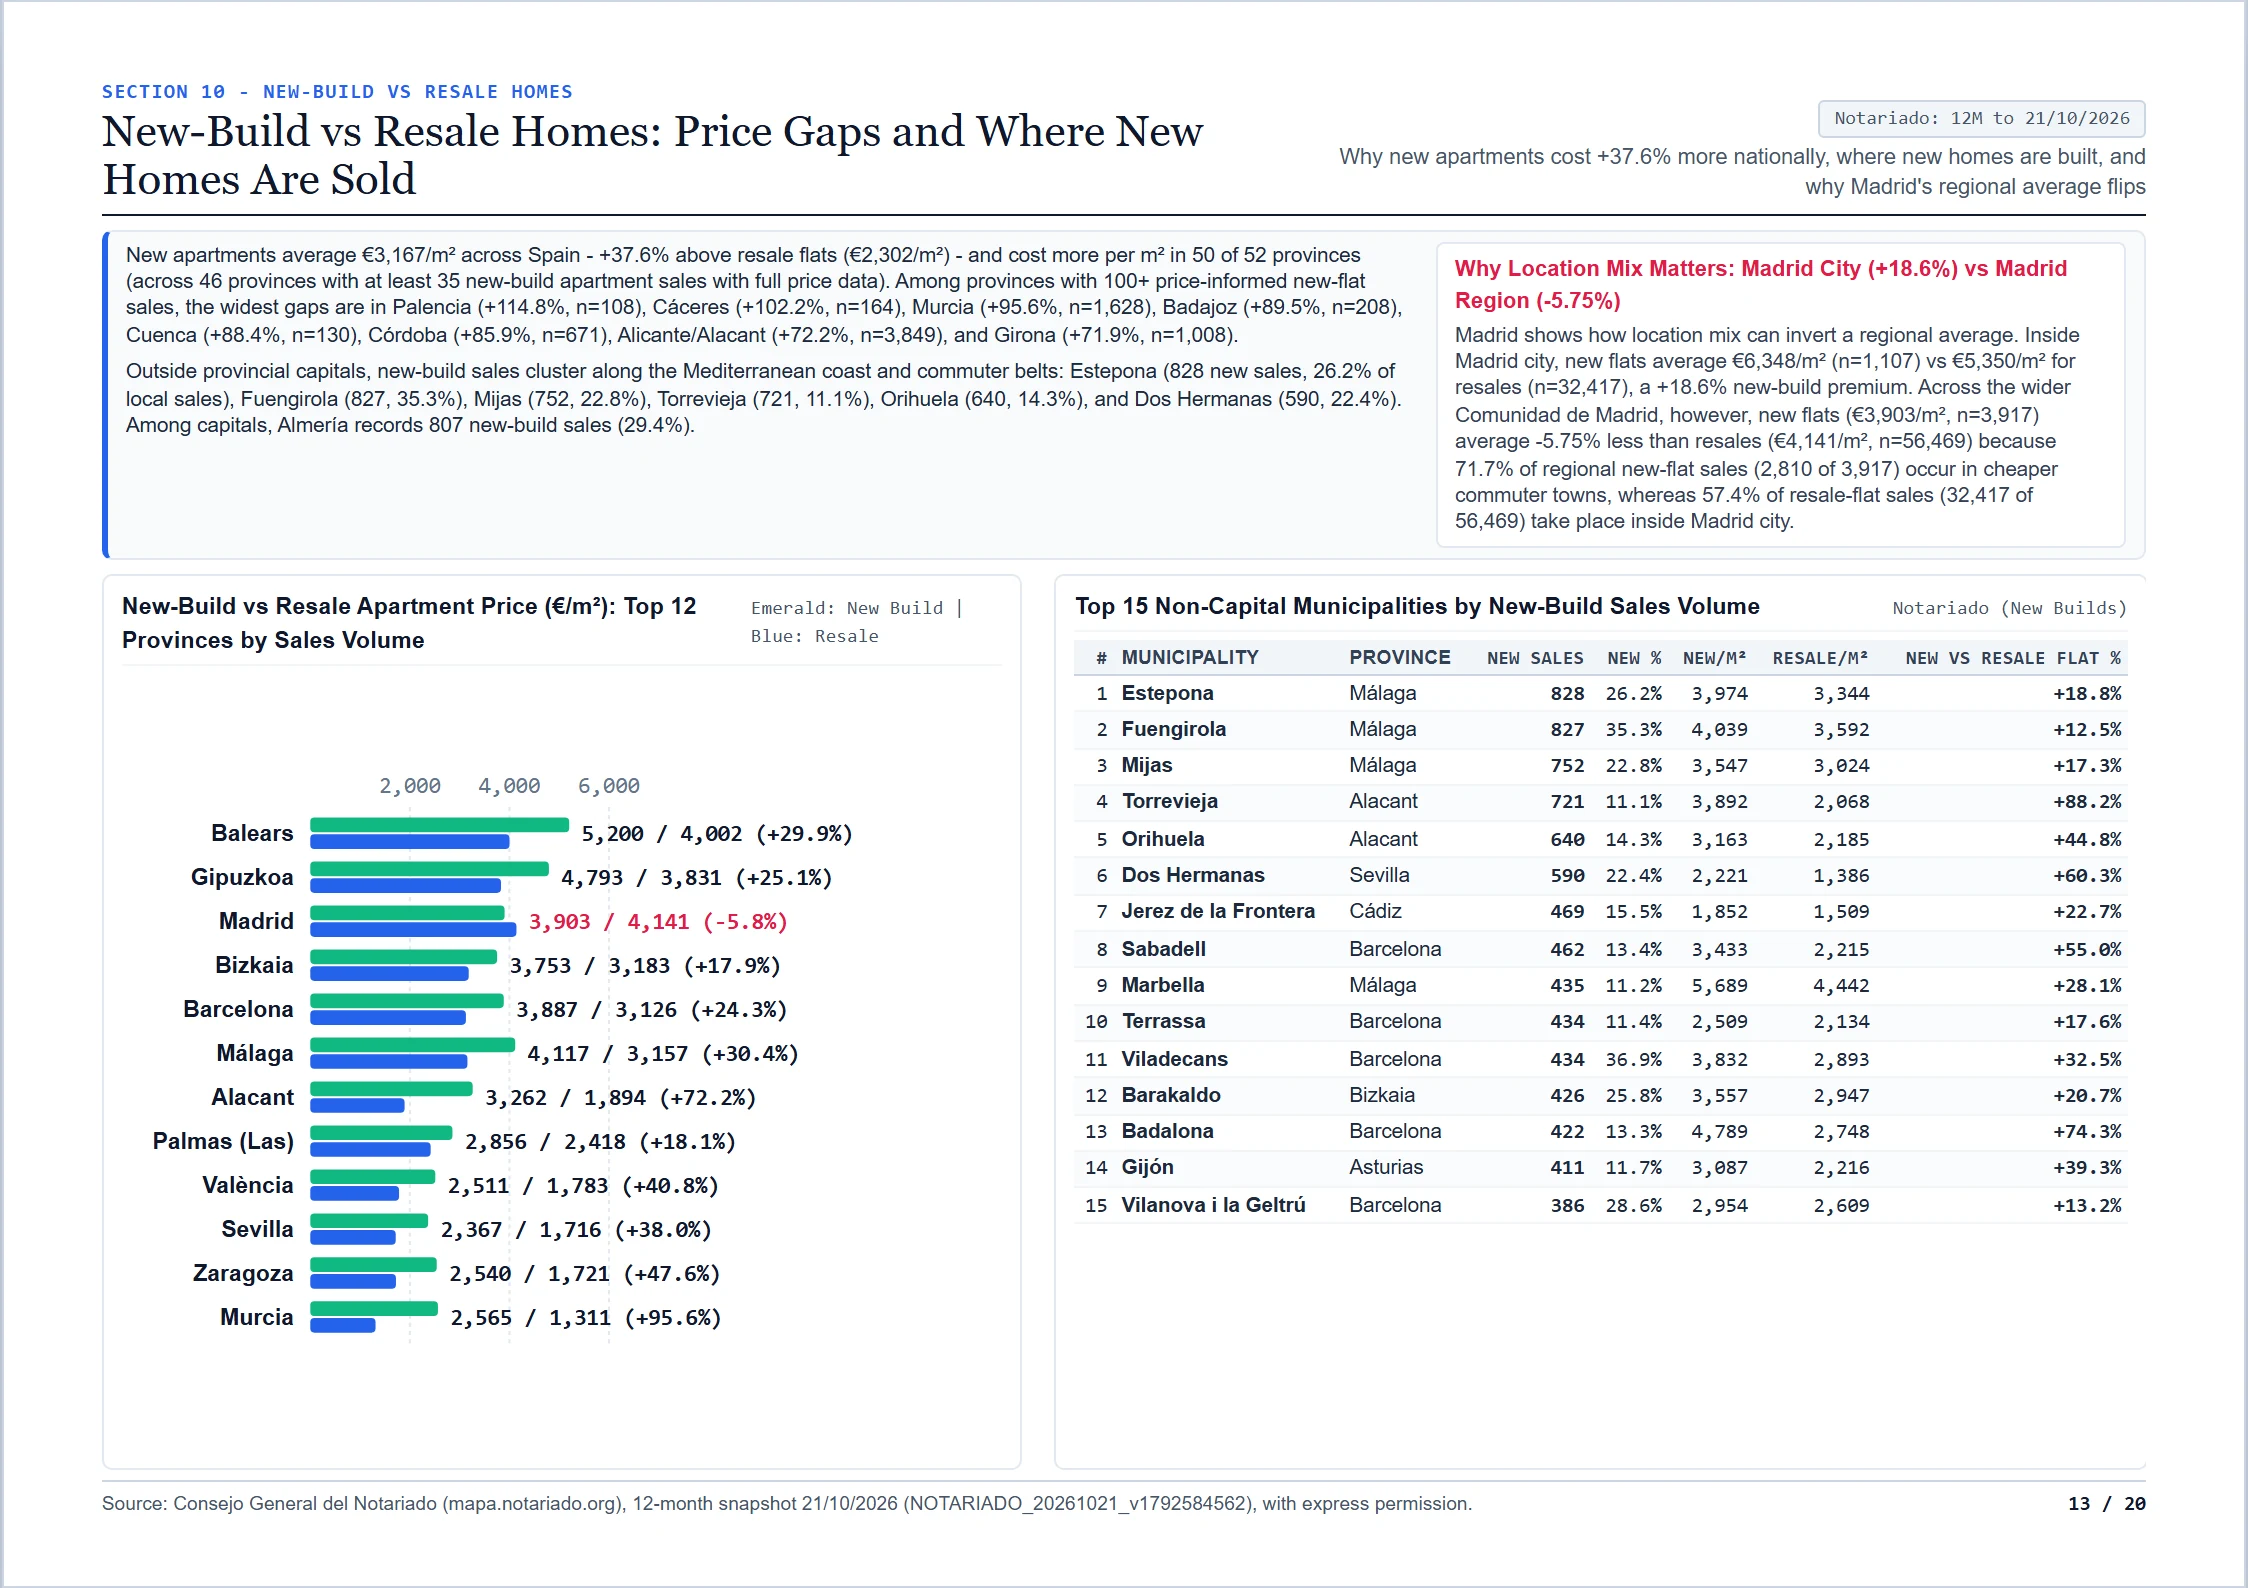Click the 13 / 20 page number
Viewport: 2248px width, 1588px height.
tap(2107, 1504)
